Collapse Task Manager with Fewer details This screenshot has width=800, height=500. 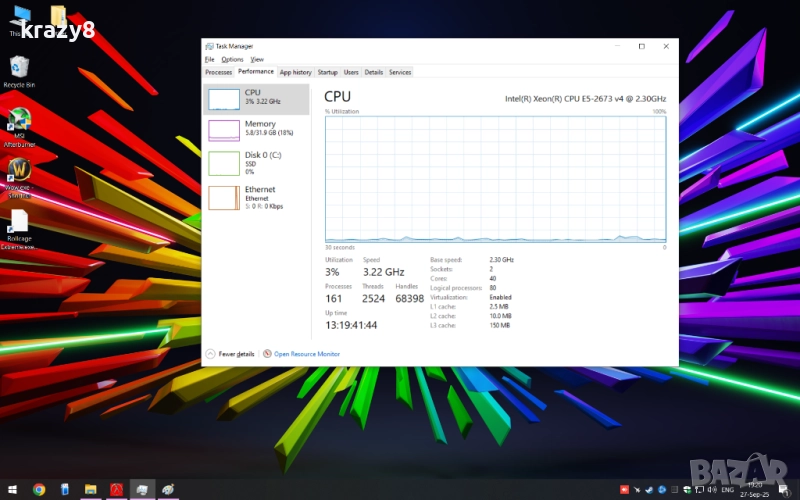point(232,354)
